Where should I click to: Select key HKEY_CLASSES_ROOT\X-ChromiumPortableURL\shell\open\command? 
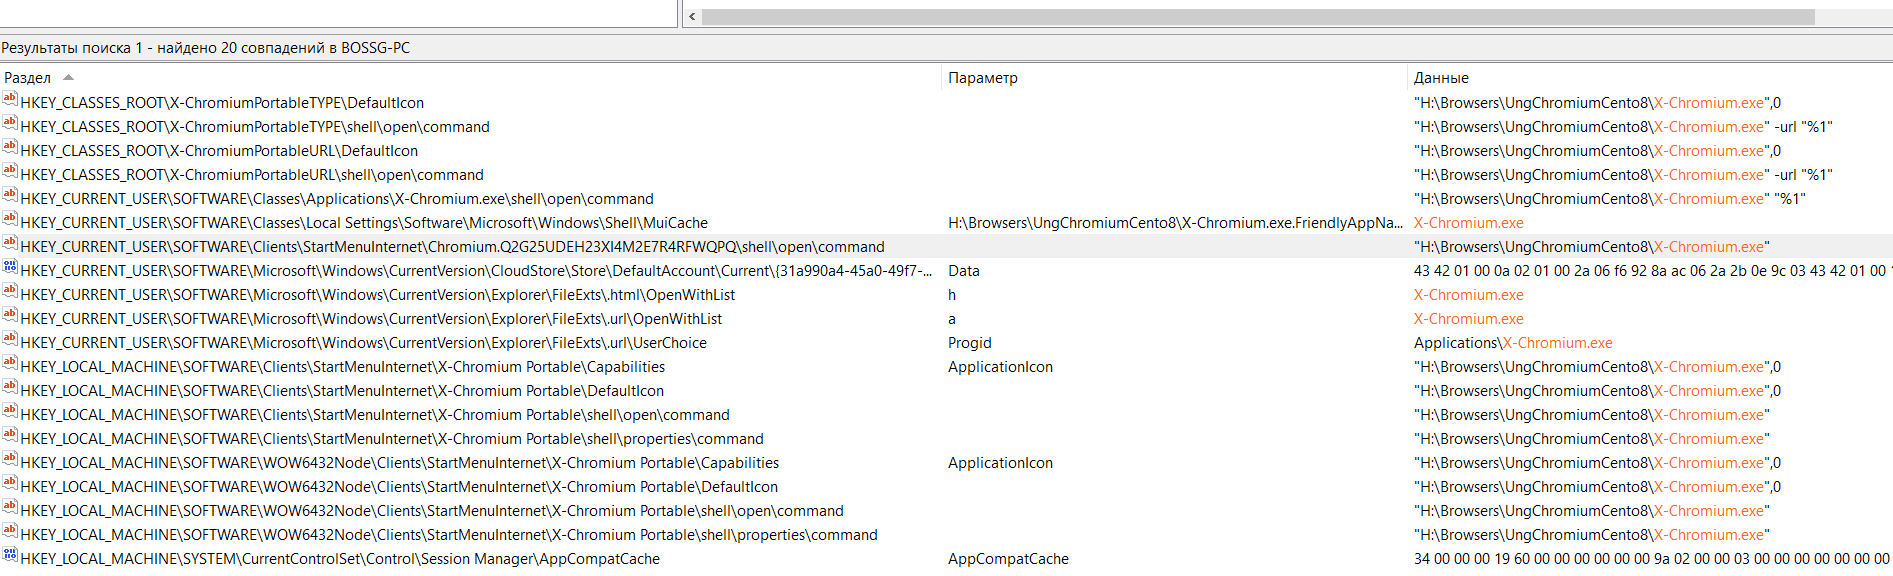click(x=252, y=175)
